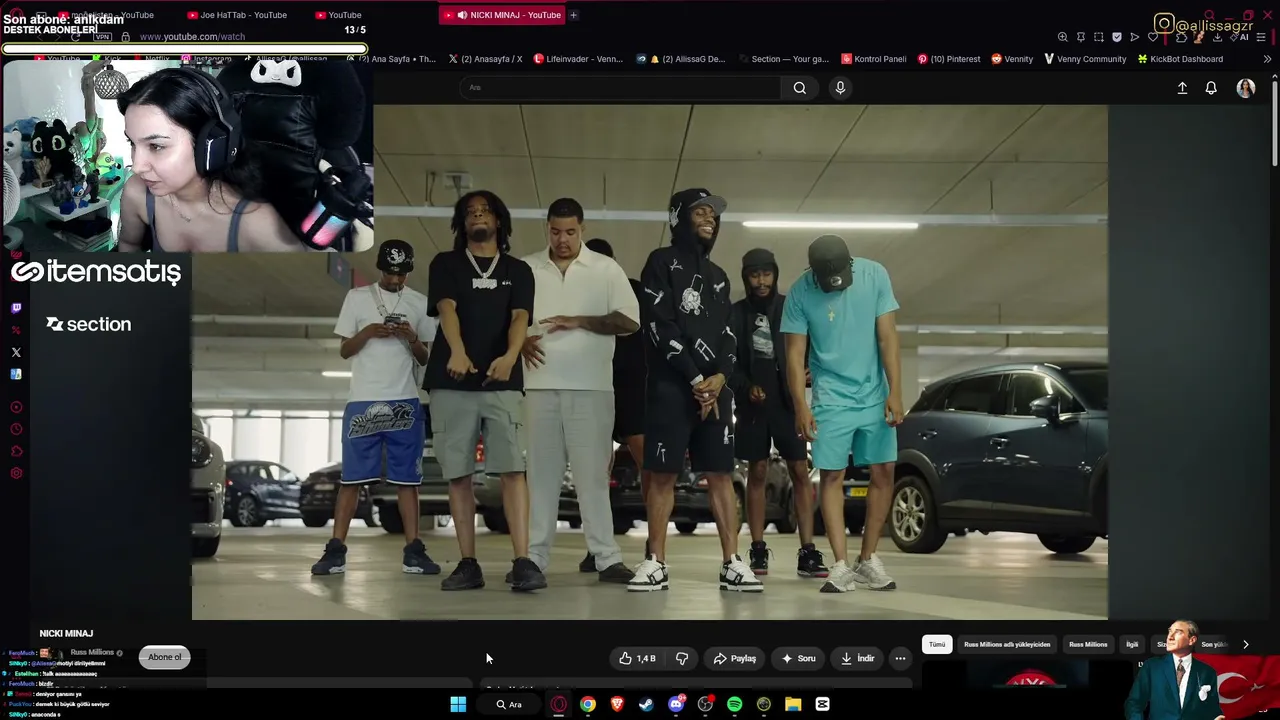1280x720 pixels.
Task: Click the browser address bar URL
Action: tap(192, 37)
